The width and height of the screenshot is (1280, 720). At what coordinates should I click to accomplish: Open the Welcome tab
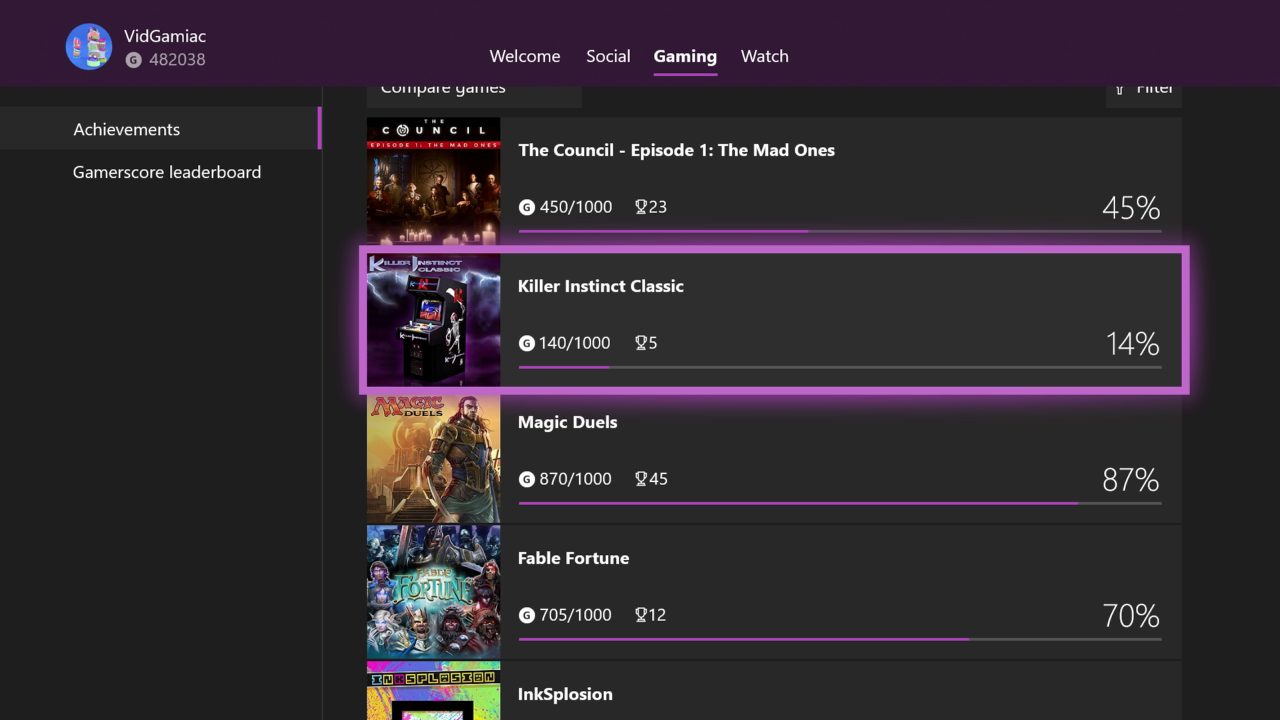pyautogui.click(x=525, y=57)
